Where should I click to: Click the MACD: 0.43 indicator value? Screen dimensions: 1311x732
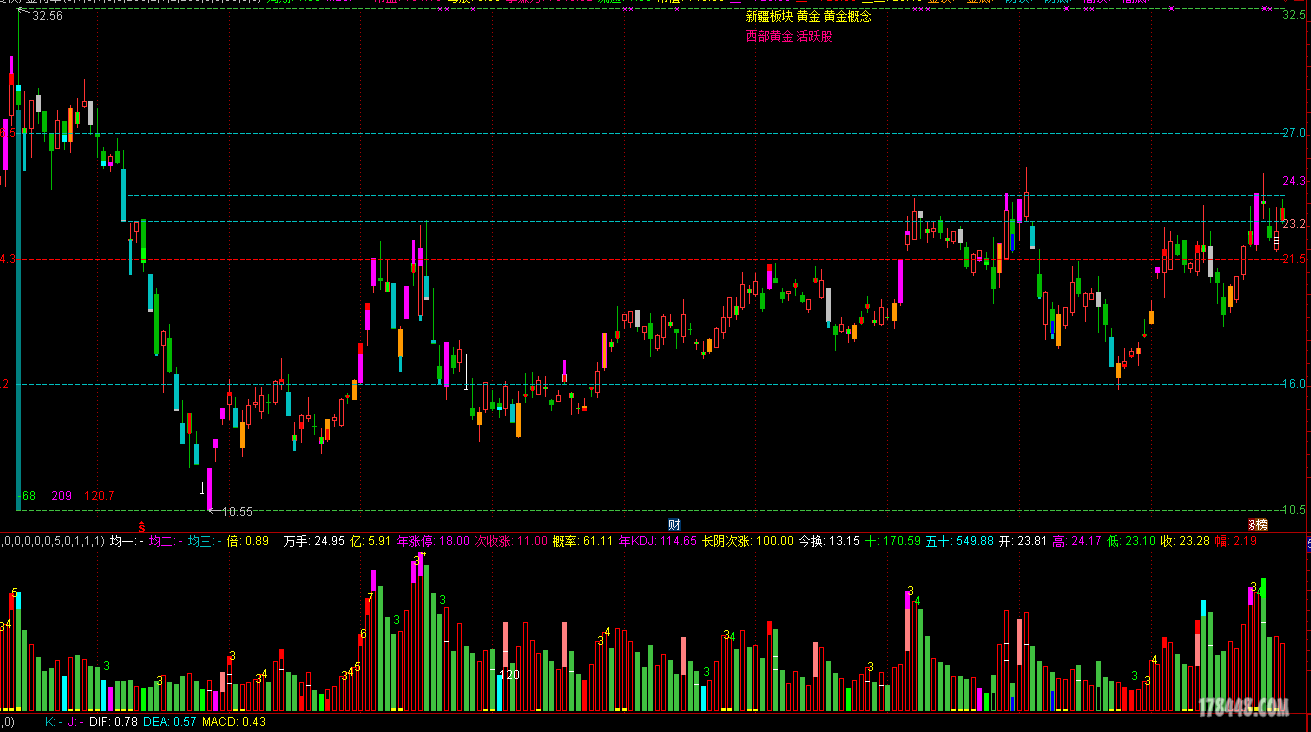point(234,722)
